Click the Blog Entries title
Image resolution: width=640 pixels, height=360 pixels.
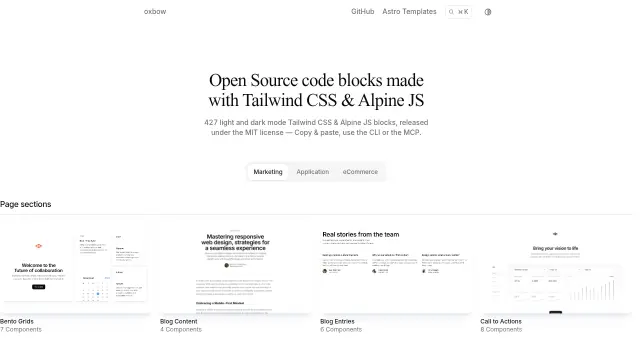[x=337, y=321]
